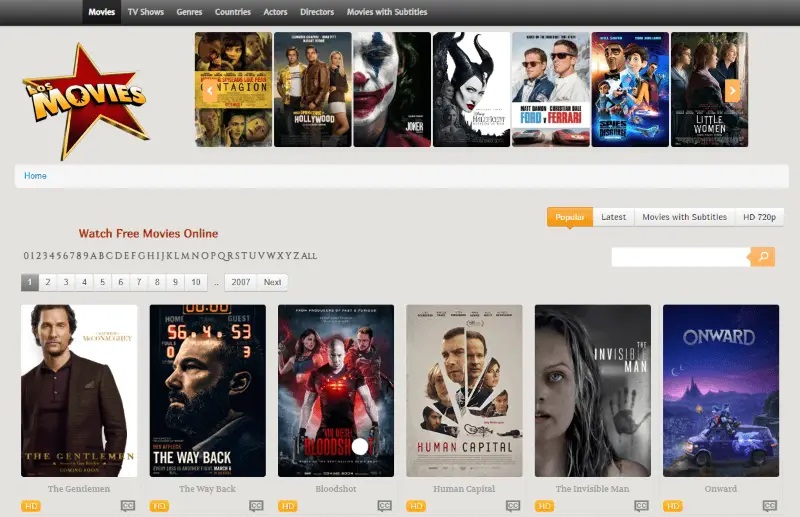Click the HD badge under Human Capital
This screenshot has height=517, width=800.
(415, 506)
